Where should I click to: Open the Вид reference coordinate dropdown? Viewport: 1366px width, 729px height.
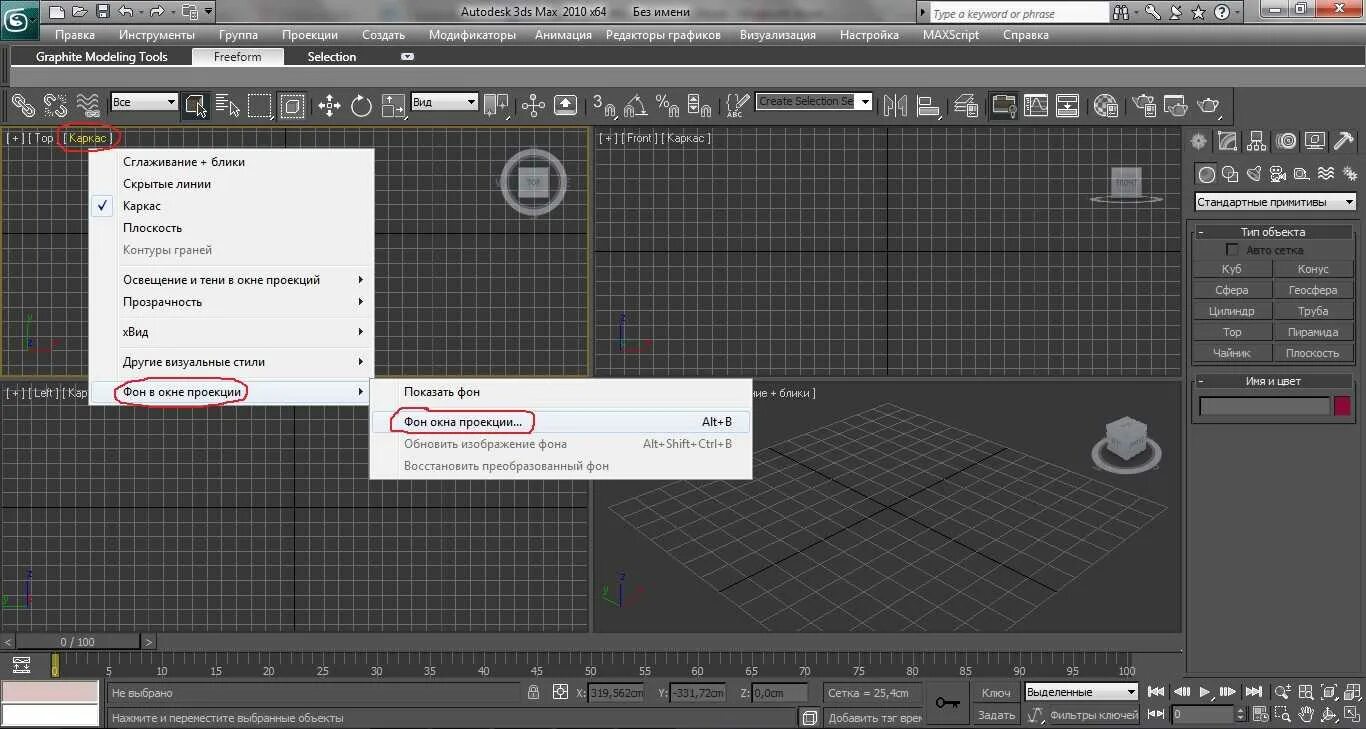445,102
